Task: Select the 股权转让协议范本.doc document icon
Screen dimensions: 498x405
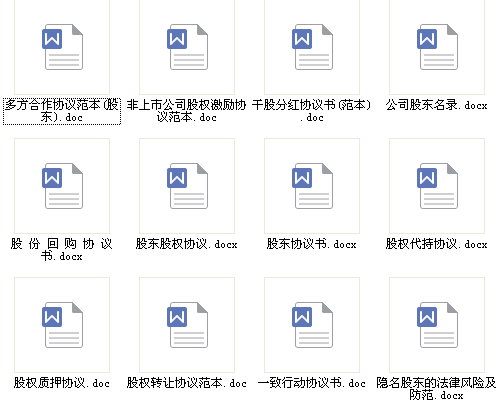Action: coord(187,325)
